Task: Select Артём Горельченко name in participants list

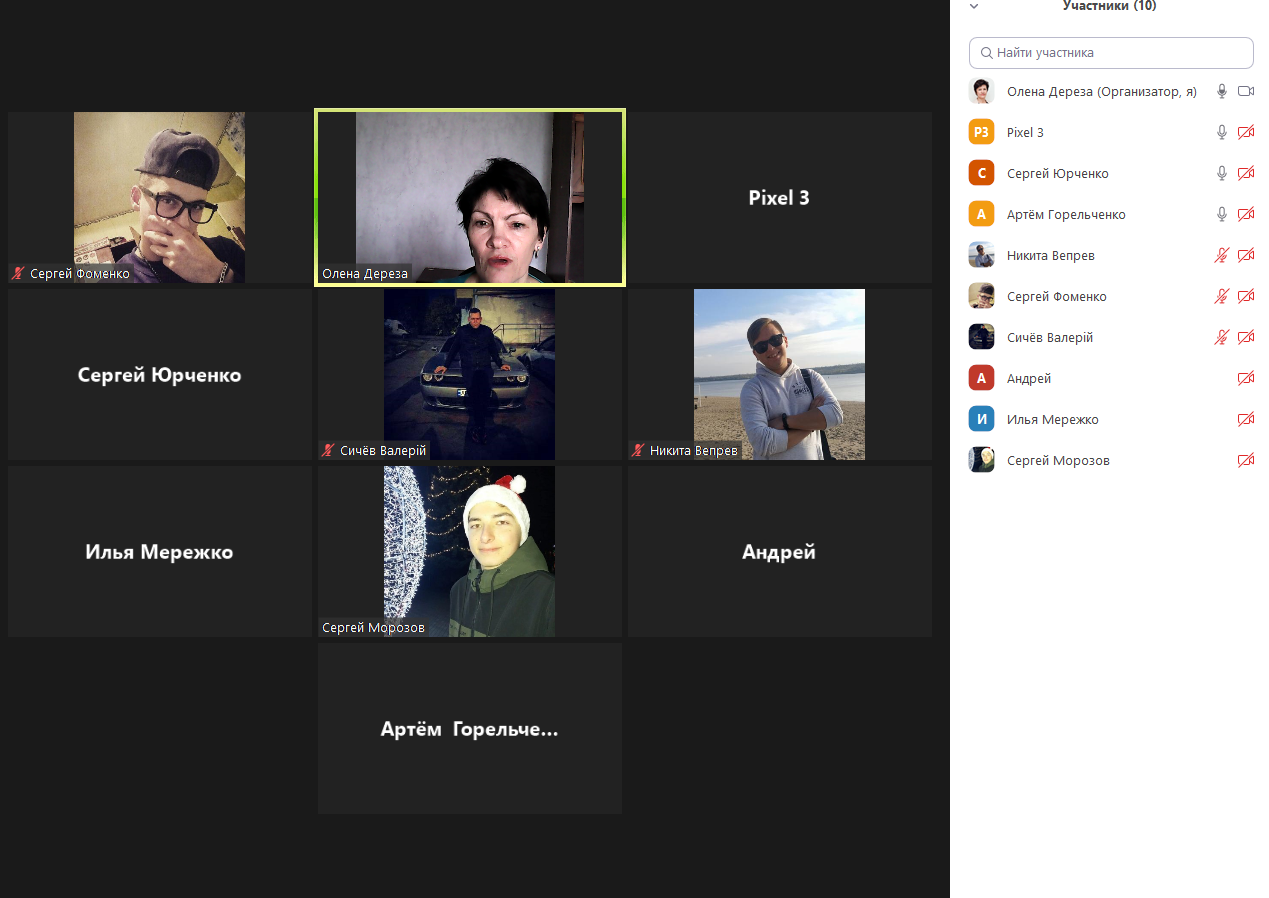Action: (x=1066, y=214)
